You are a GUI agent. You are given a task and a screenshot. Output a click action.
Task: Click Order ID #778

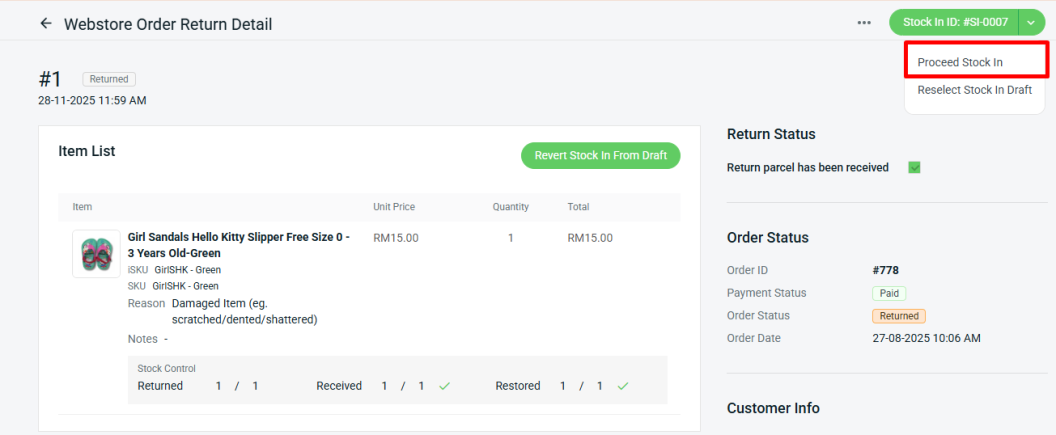[x=888, y=270]
